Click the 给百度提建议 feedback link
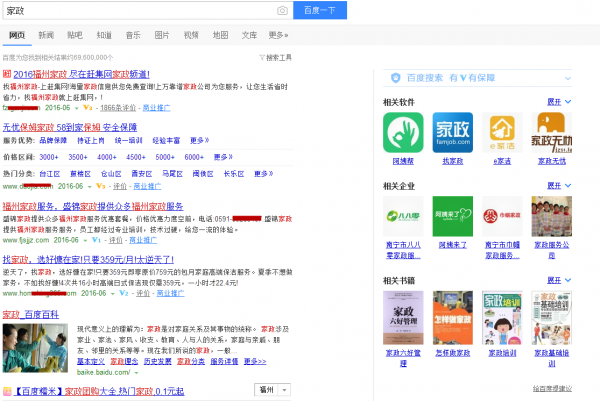Image resolution: width=600 pixels, height=401 pixels. [x=552, y=388]
